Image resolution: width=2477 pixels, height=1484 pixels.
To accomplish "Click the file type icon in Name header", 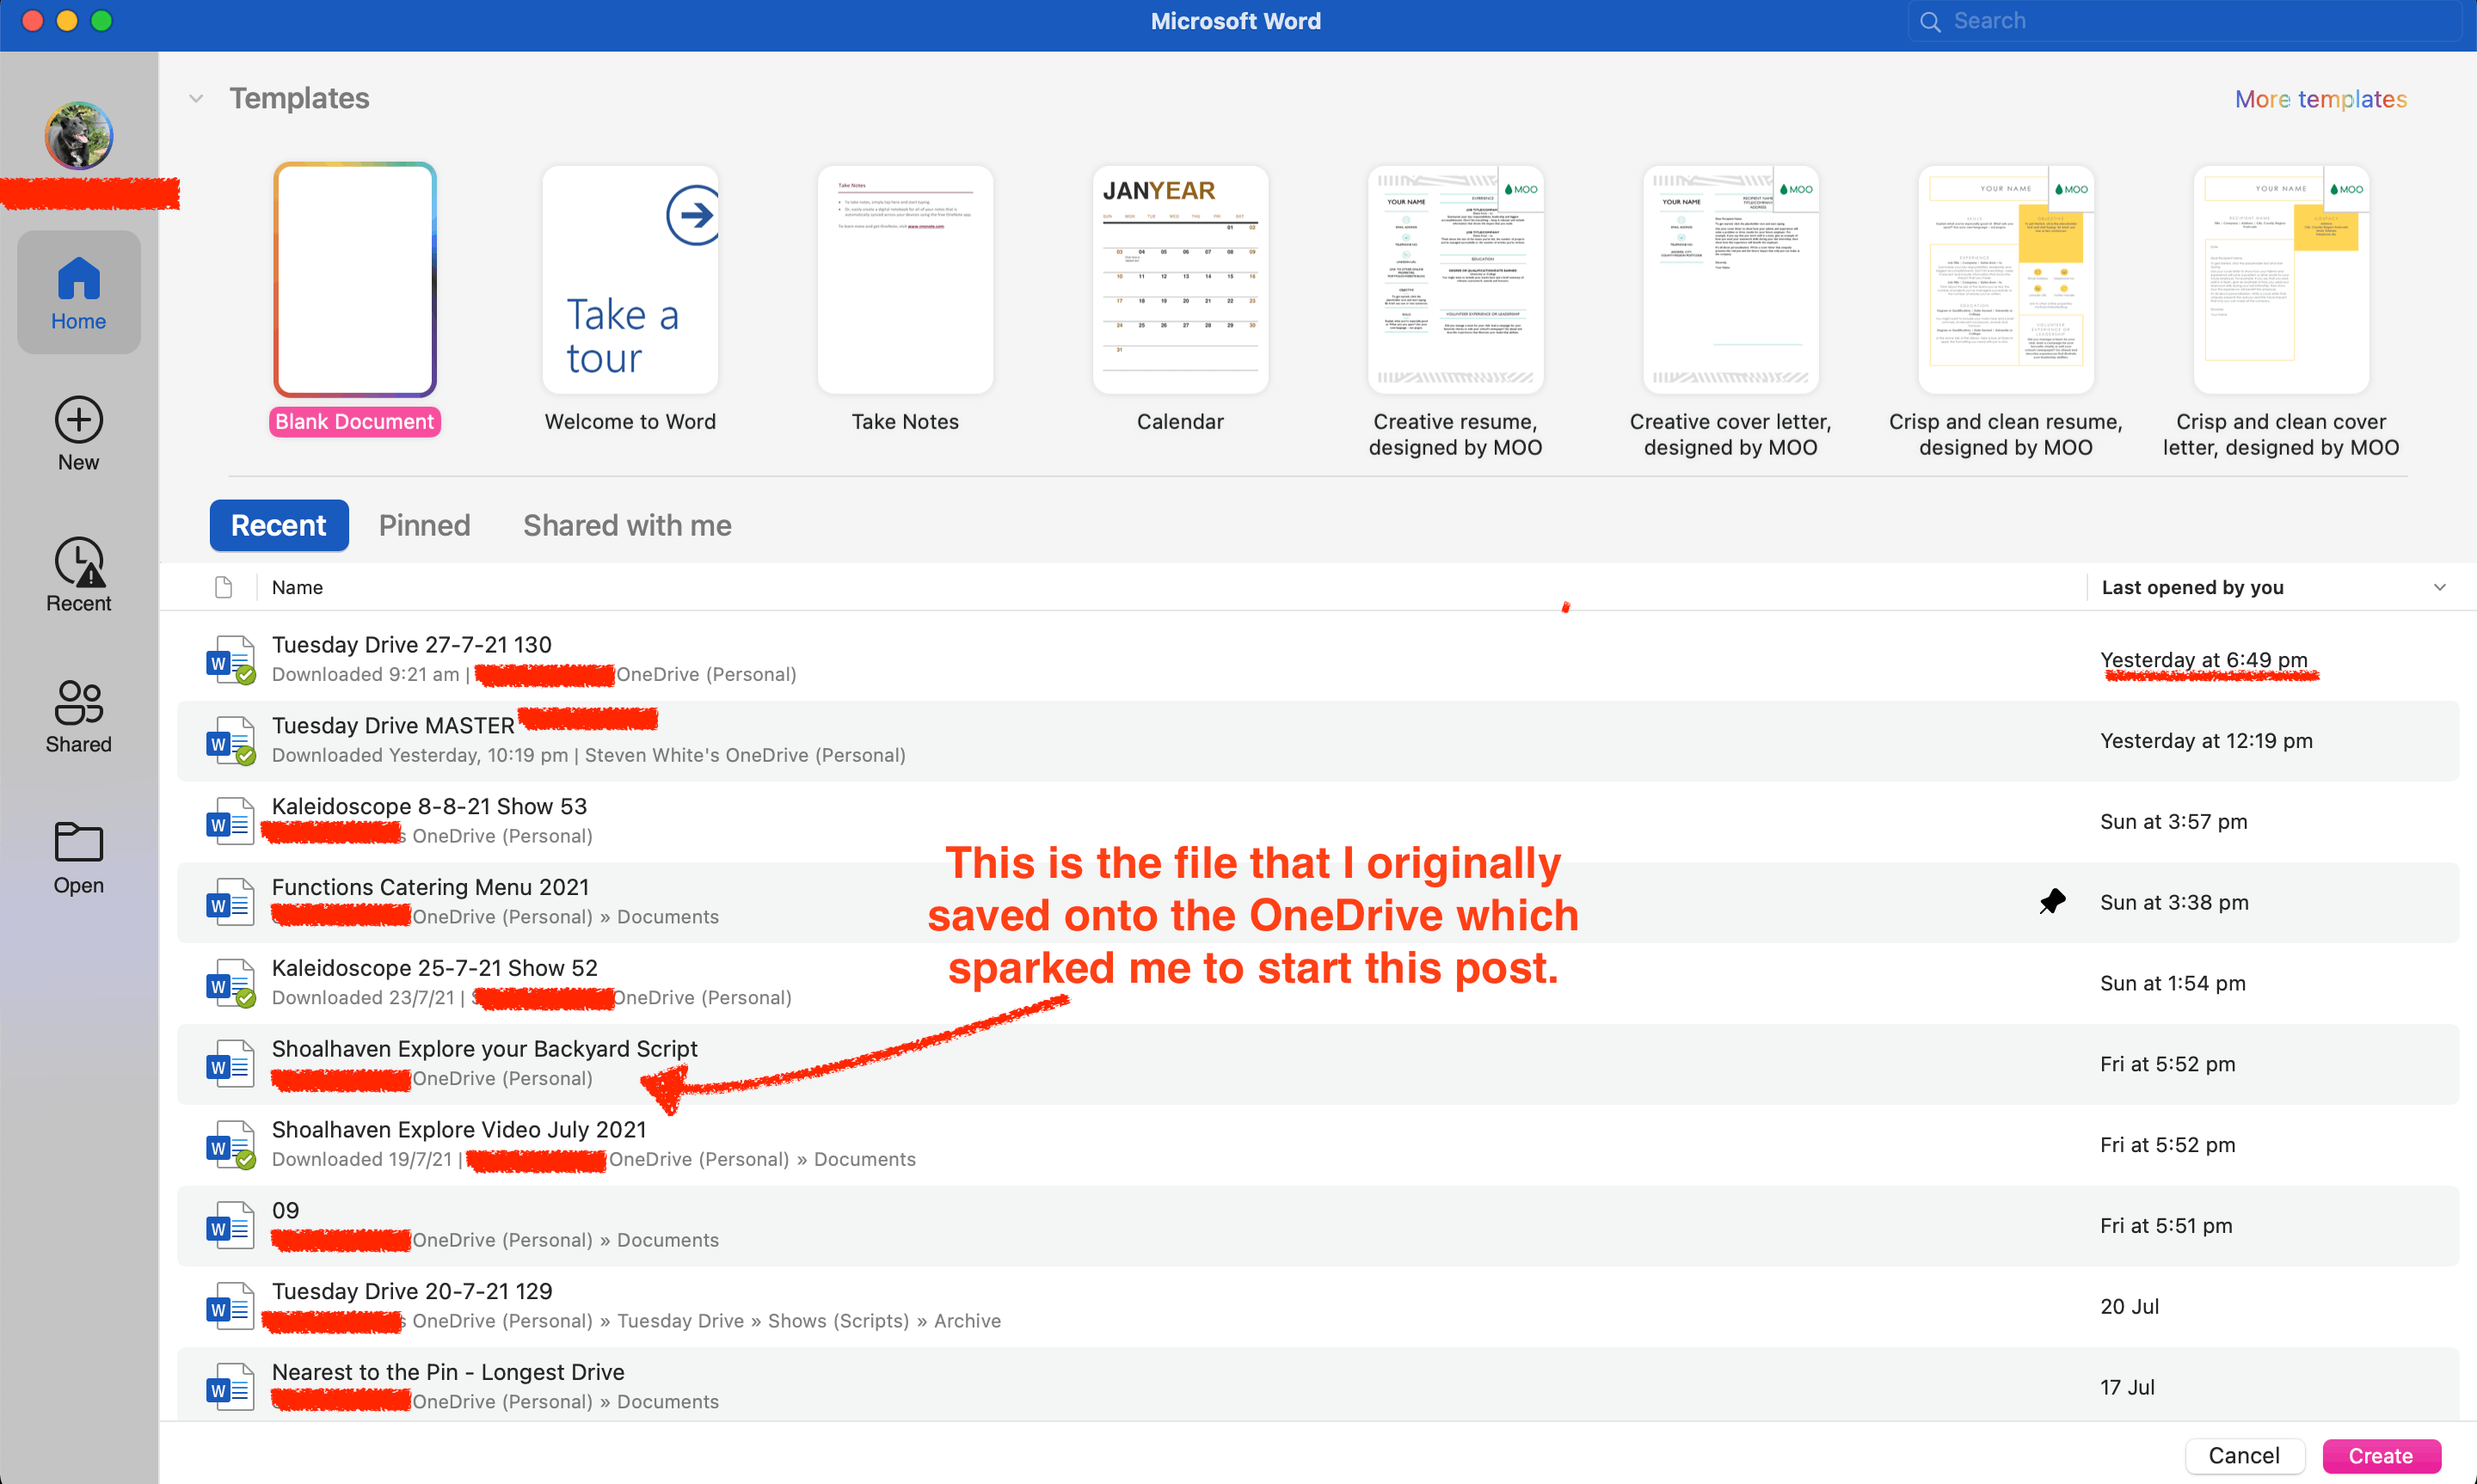I will (223, 587).
